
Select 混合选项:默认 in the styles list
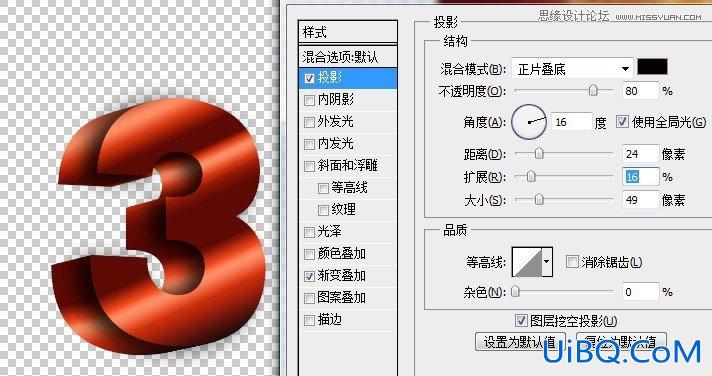pos(348,57)
